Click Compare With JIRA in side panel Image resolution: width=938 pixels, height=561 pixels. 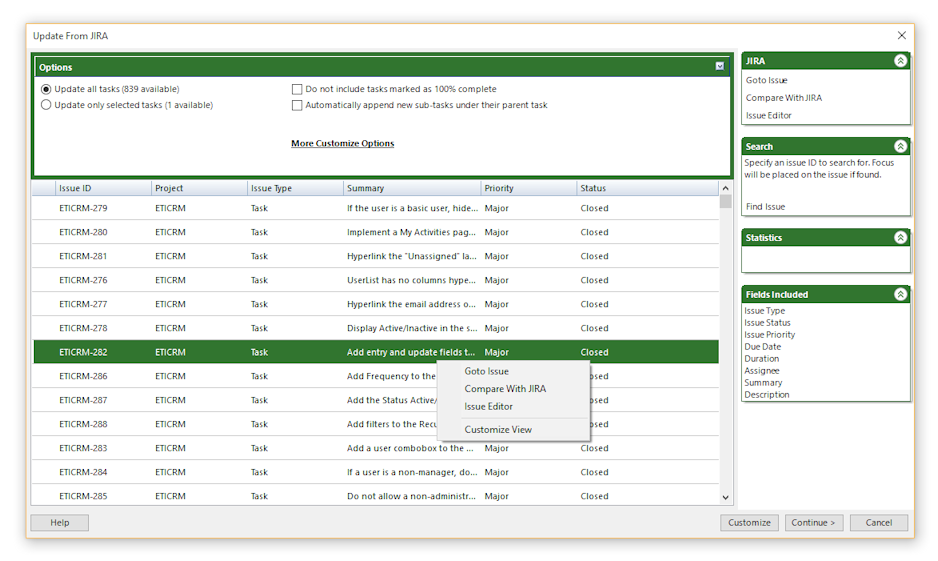(784, 98)
